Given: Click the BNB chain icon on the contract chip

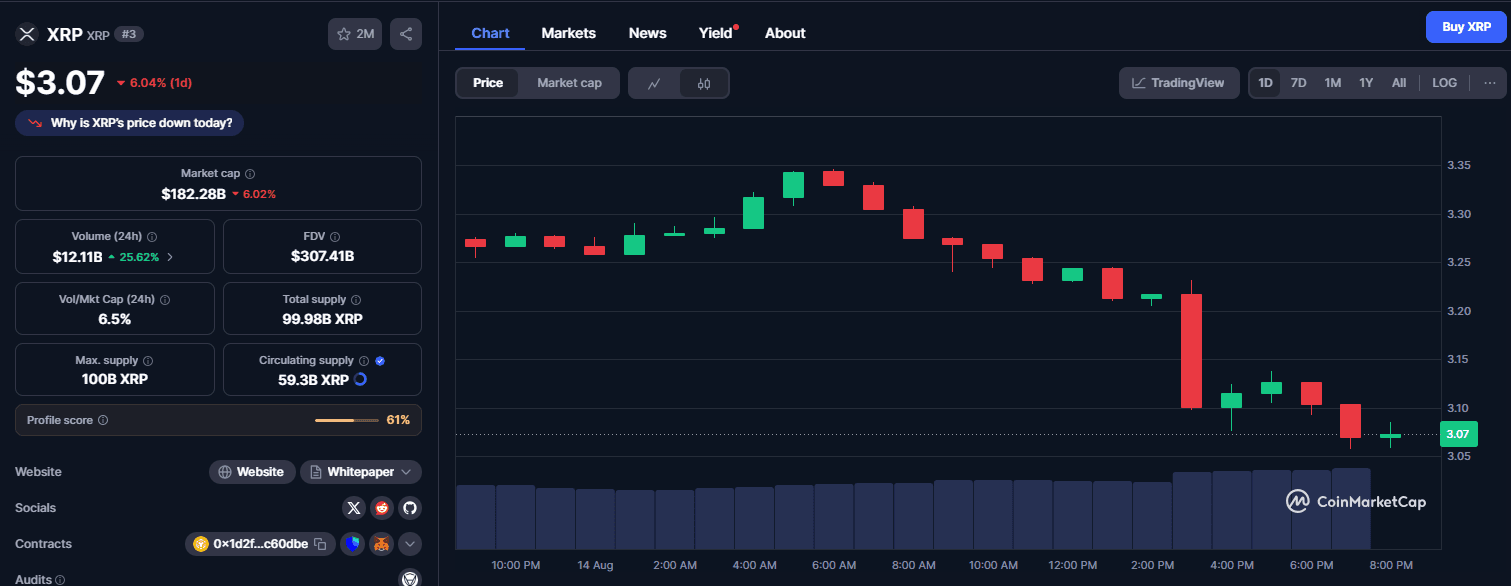Looking at the screenshot, I should [x=201, y=544].
